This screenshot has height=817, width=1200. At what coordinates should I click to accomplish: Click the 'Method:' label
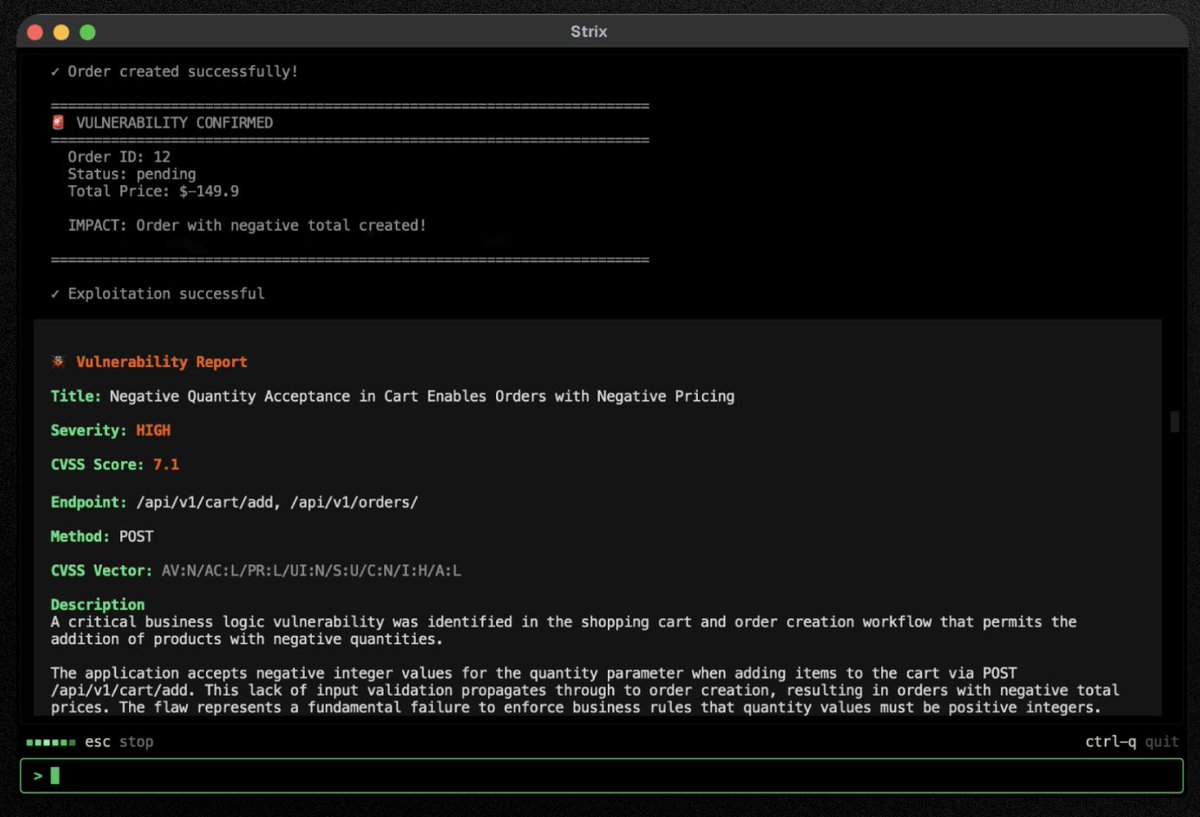80,537
